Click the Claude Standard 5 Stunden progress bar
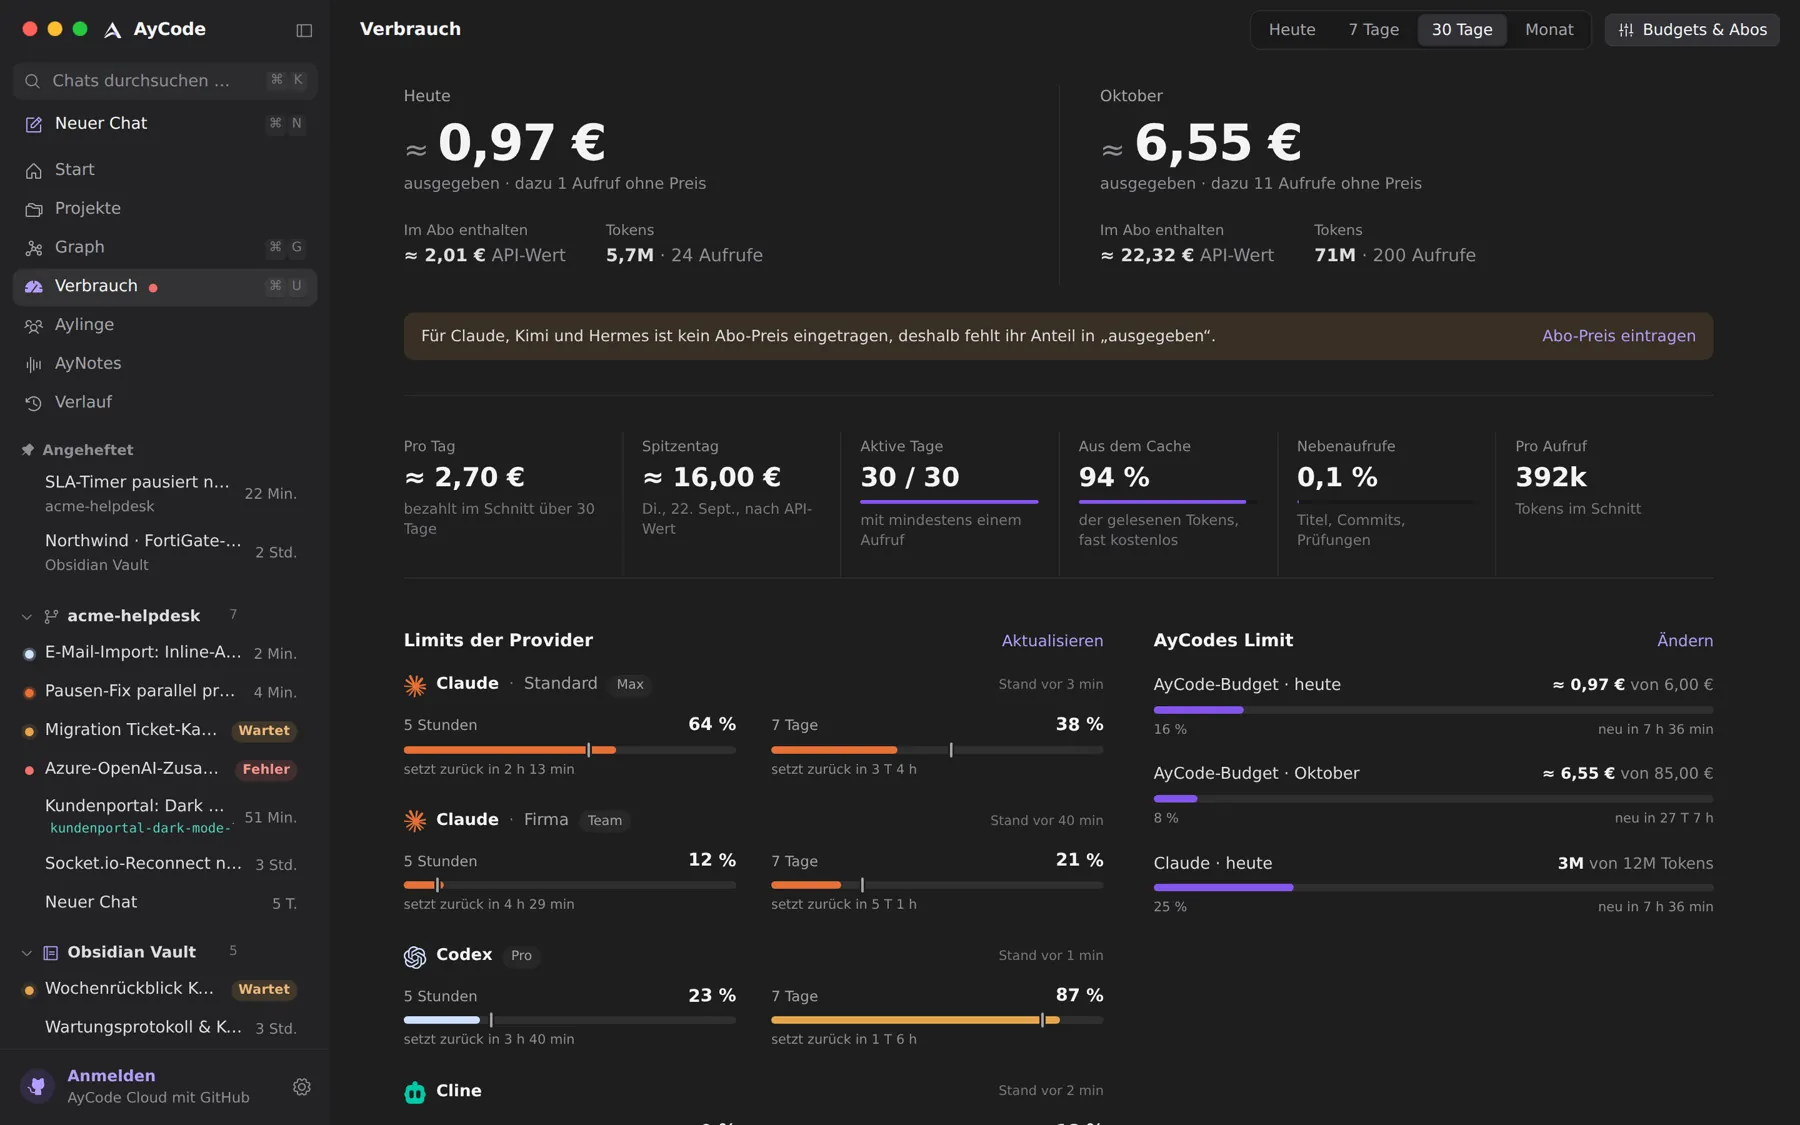 point(570,750)
